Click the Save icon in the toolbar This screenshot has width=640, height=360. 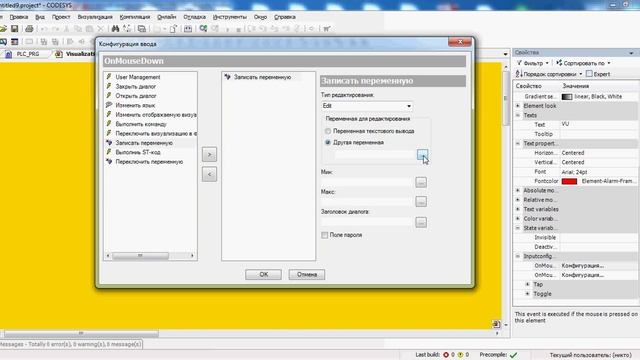(15, 29)
